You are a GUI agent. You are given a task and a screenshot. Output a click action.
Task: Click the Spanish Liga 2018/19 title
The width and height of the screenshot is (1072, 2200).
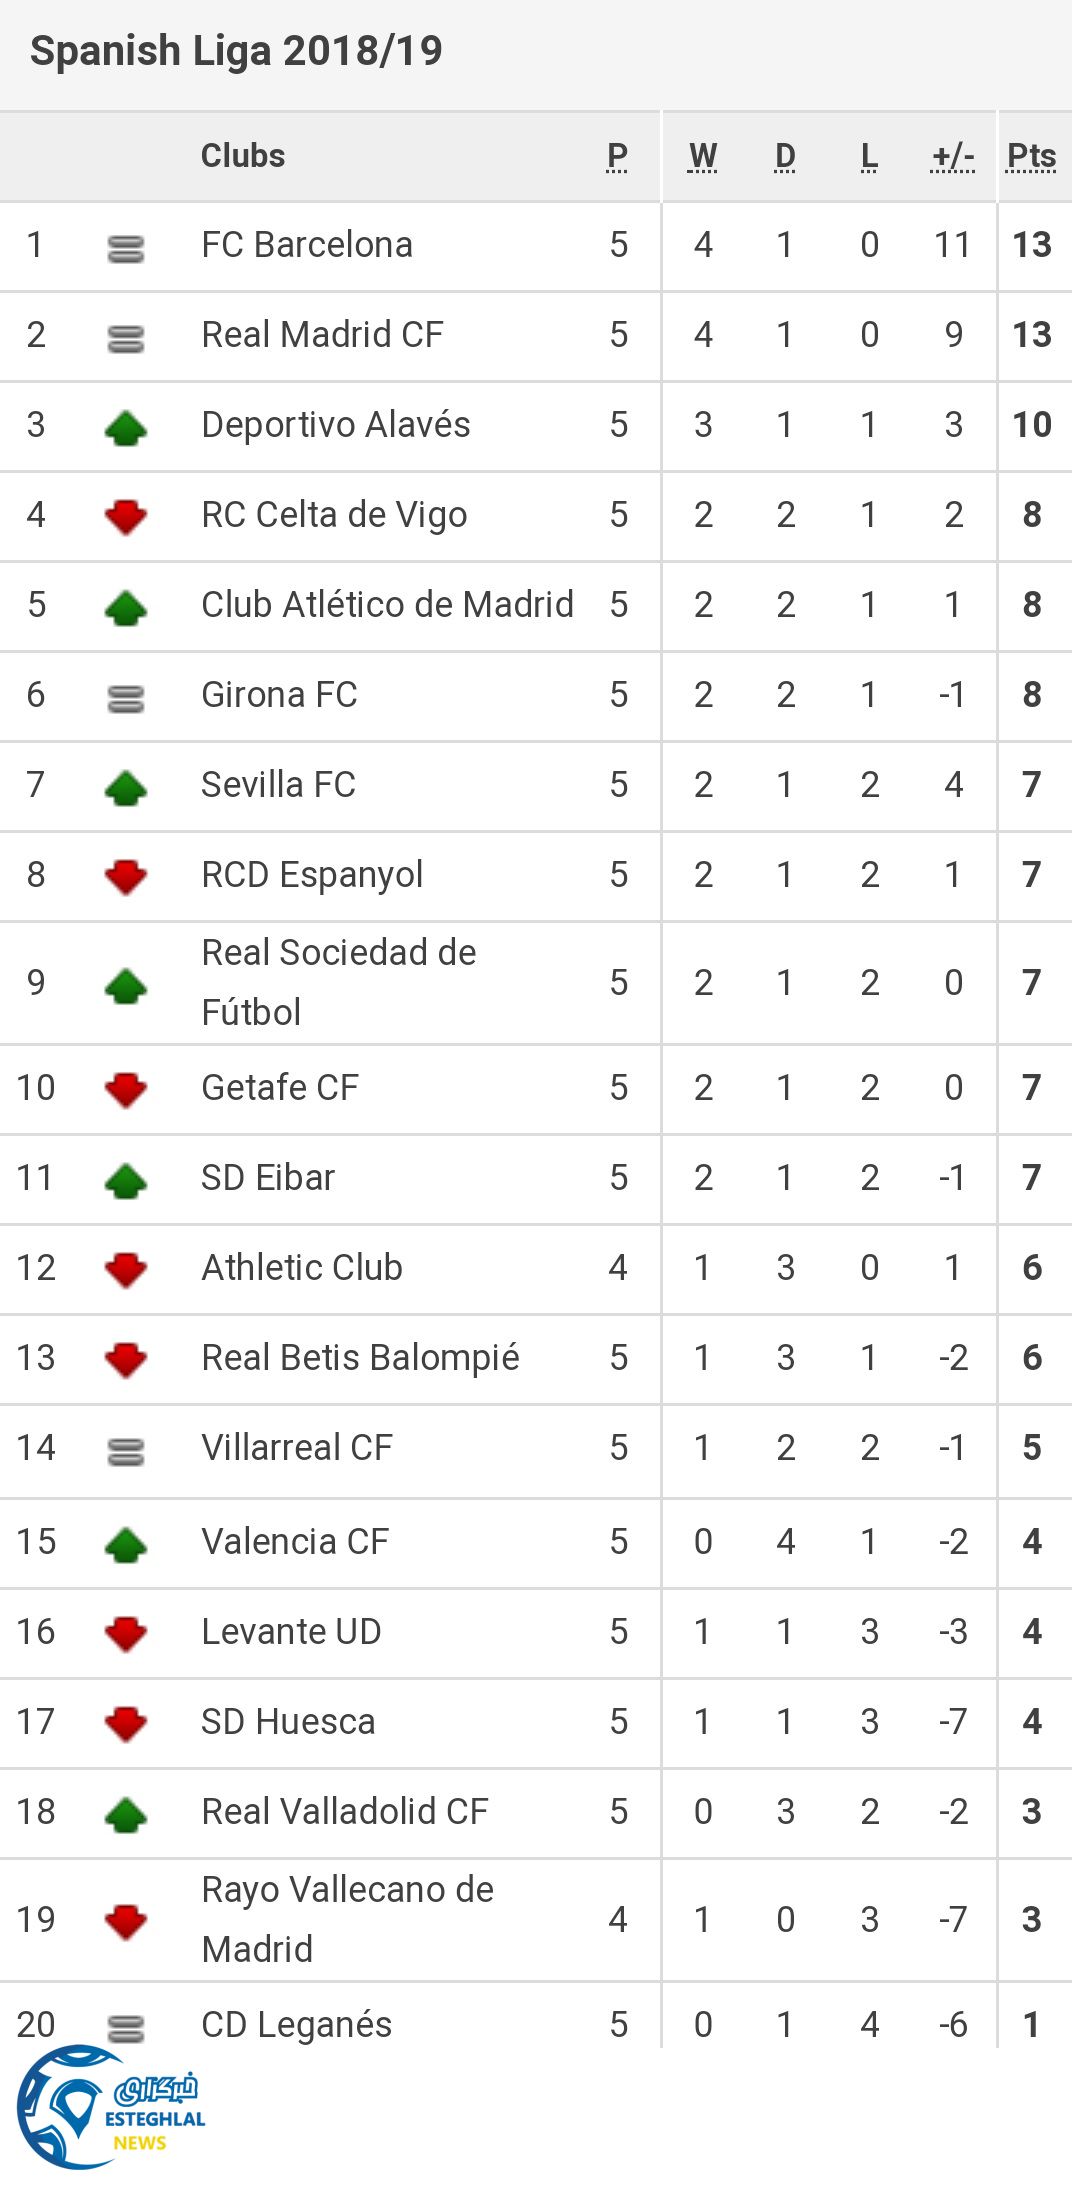236,51
